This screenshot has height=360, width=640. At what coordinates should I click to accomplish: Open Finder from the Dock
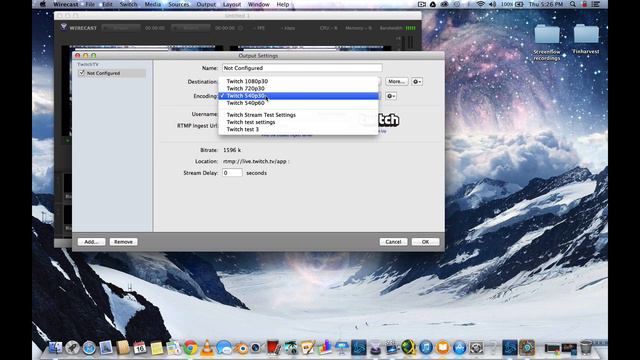(x=55, y=348)
